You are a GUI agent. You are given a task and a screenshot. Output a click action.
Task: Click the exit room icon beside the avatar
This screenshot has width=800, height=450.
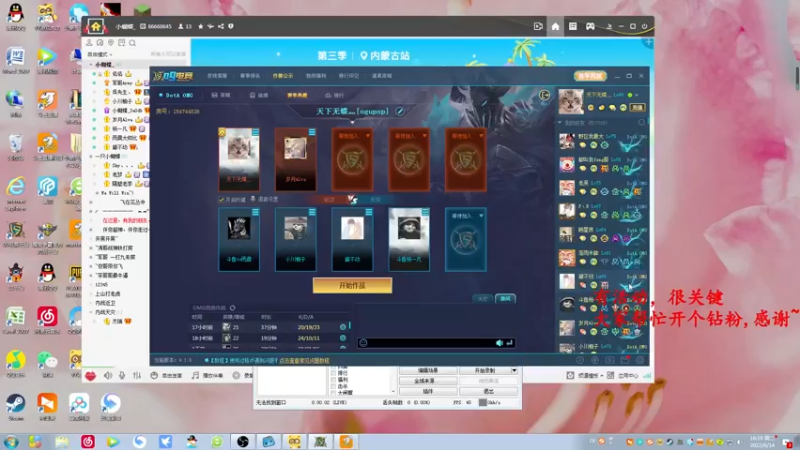544,95
